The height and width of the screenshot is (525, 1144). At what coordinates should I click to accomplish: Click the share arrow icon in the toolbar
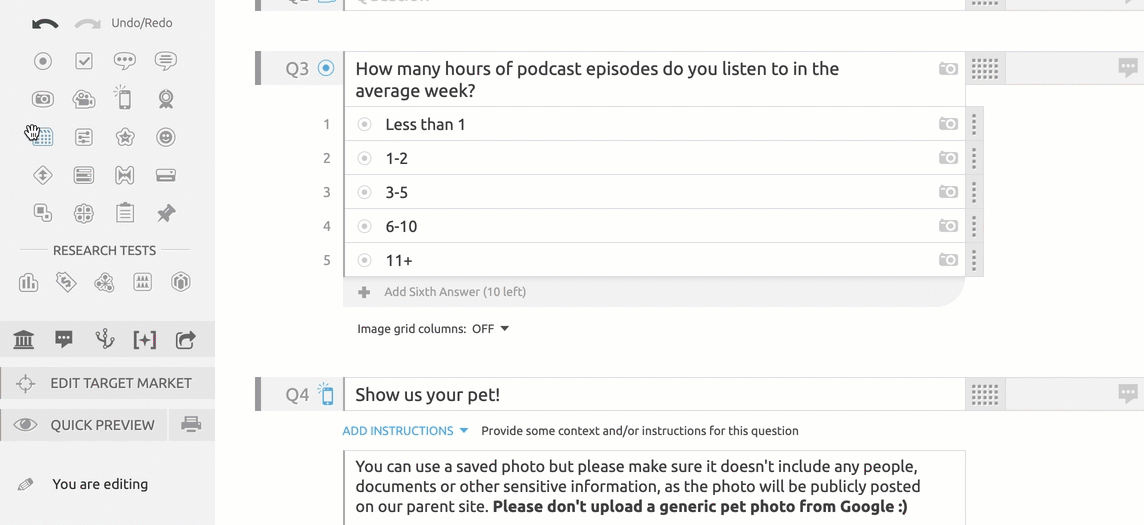tap(185, 340)
